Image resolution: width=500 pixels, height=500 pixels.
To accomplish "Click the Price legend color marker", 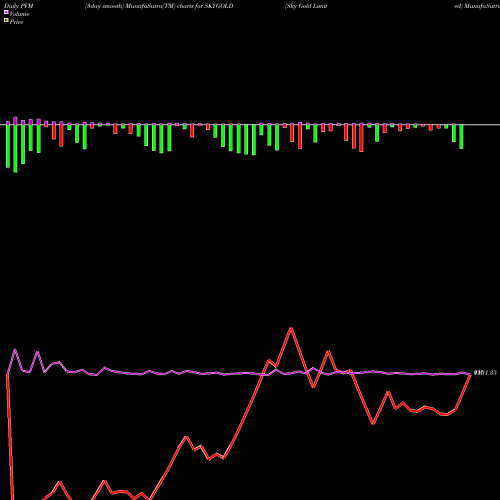I will [6, 21].
